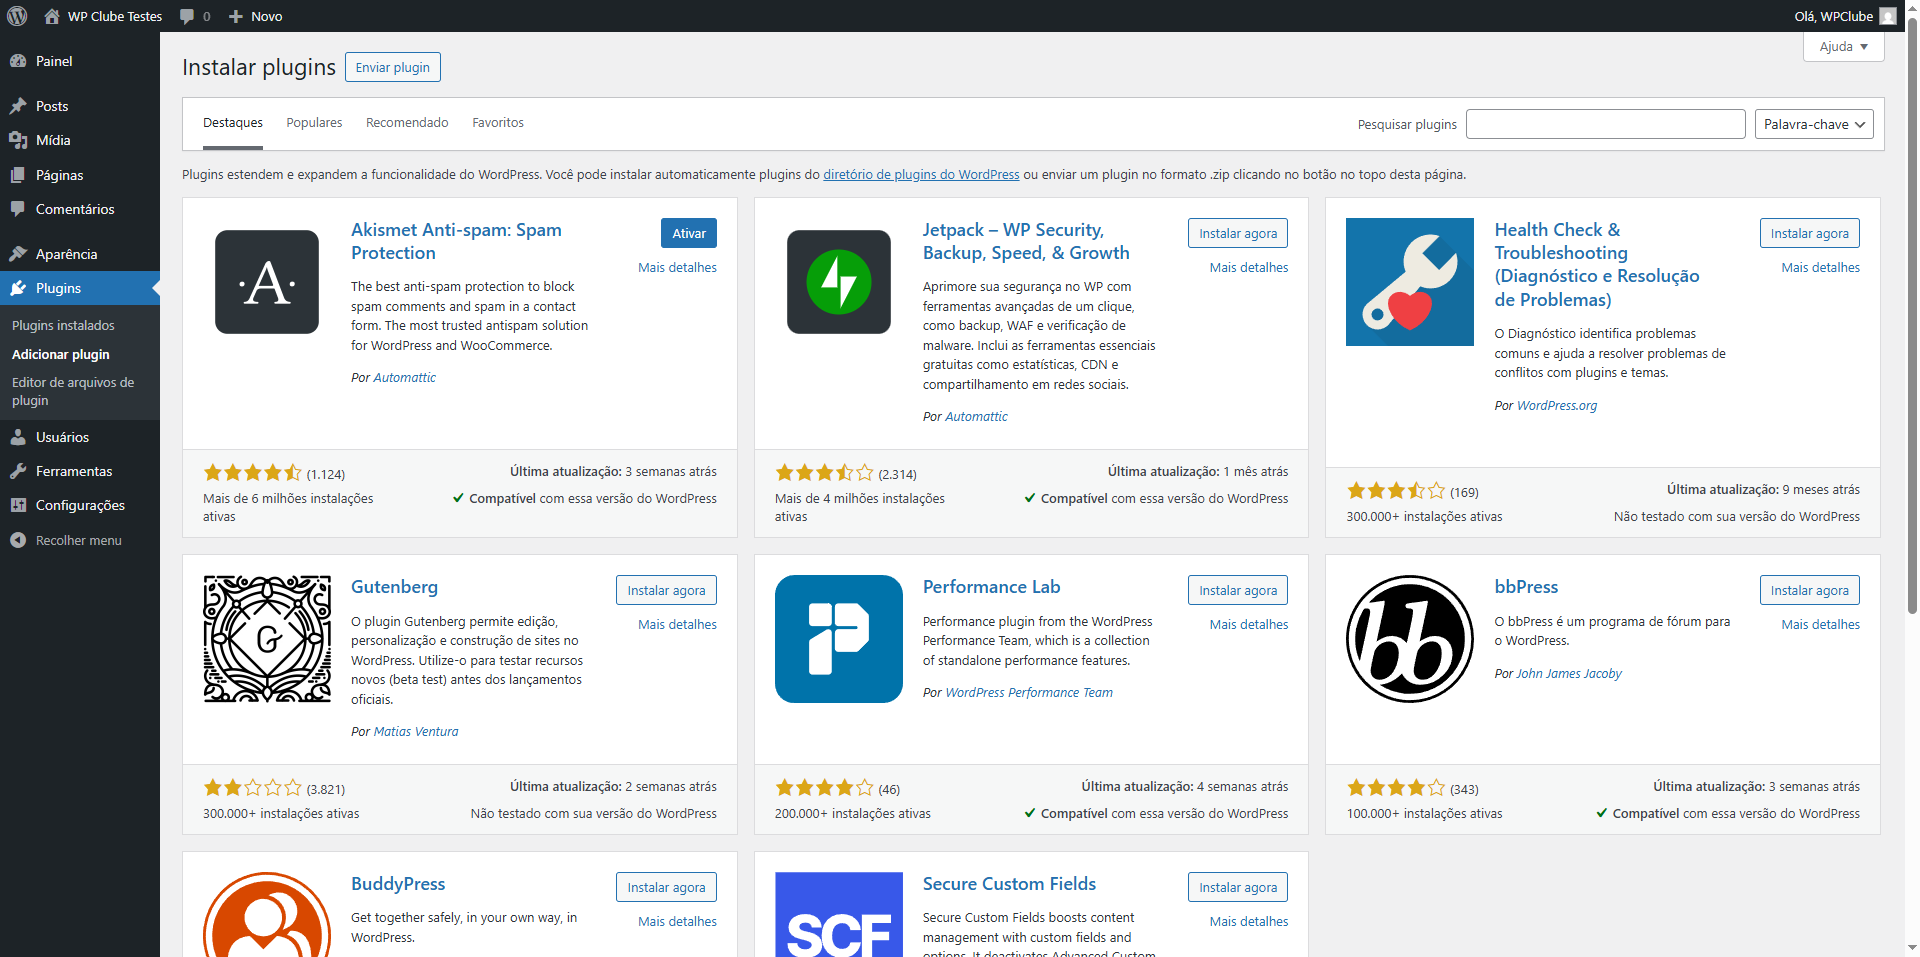Collapse sidebar with Recolher menu arrow icon
1920x957 pixels.
[18, 540]
